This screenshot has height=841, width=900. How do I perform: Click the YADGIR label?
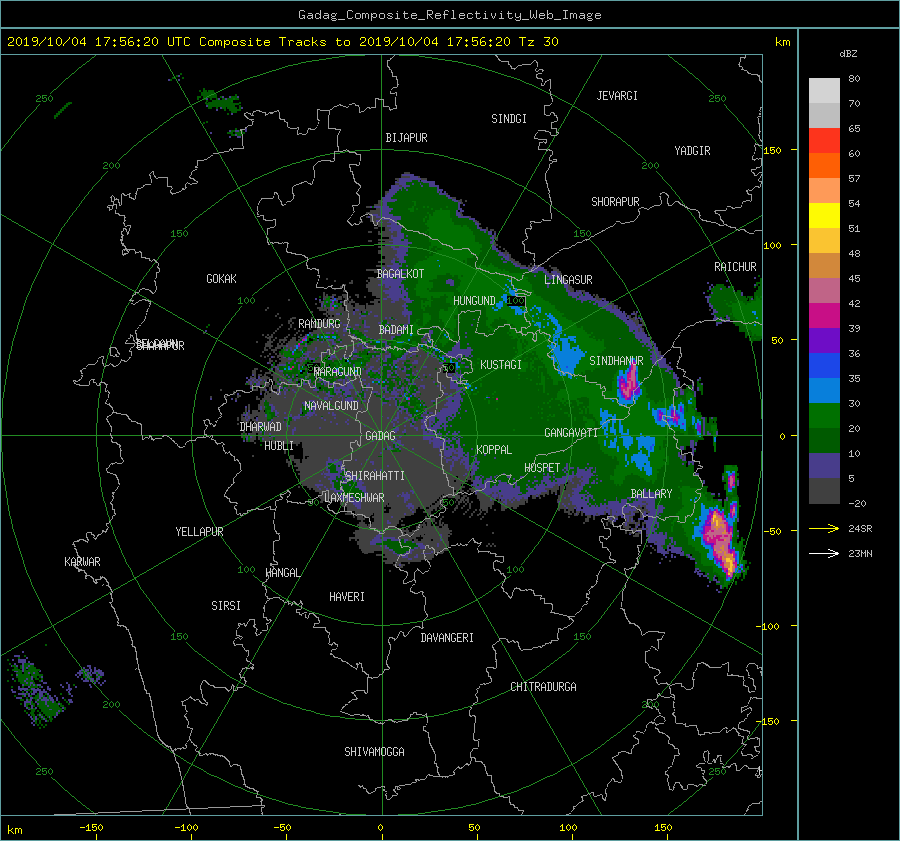[x=692, y=151]
